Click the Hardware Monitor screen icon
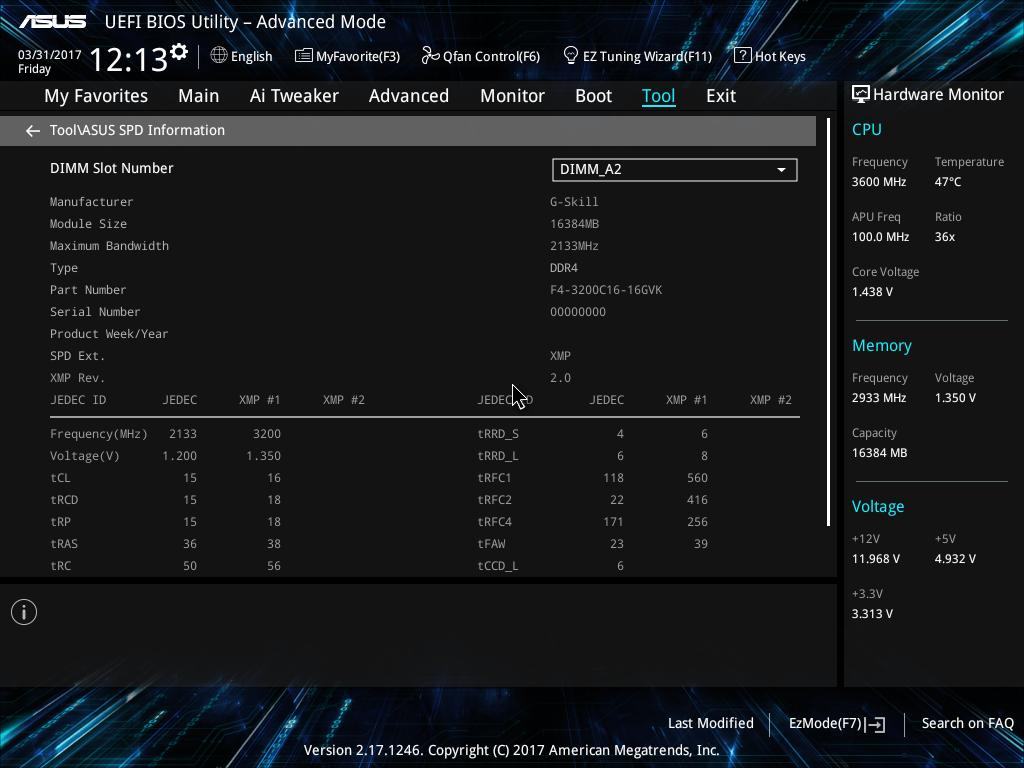 [x=861, y=95]
